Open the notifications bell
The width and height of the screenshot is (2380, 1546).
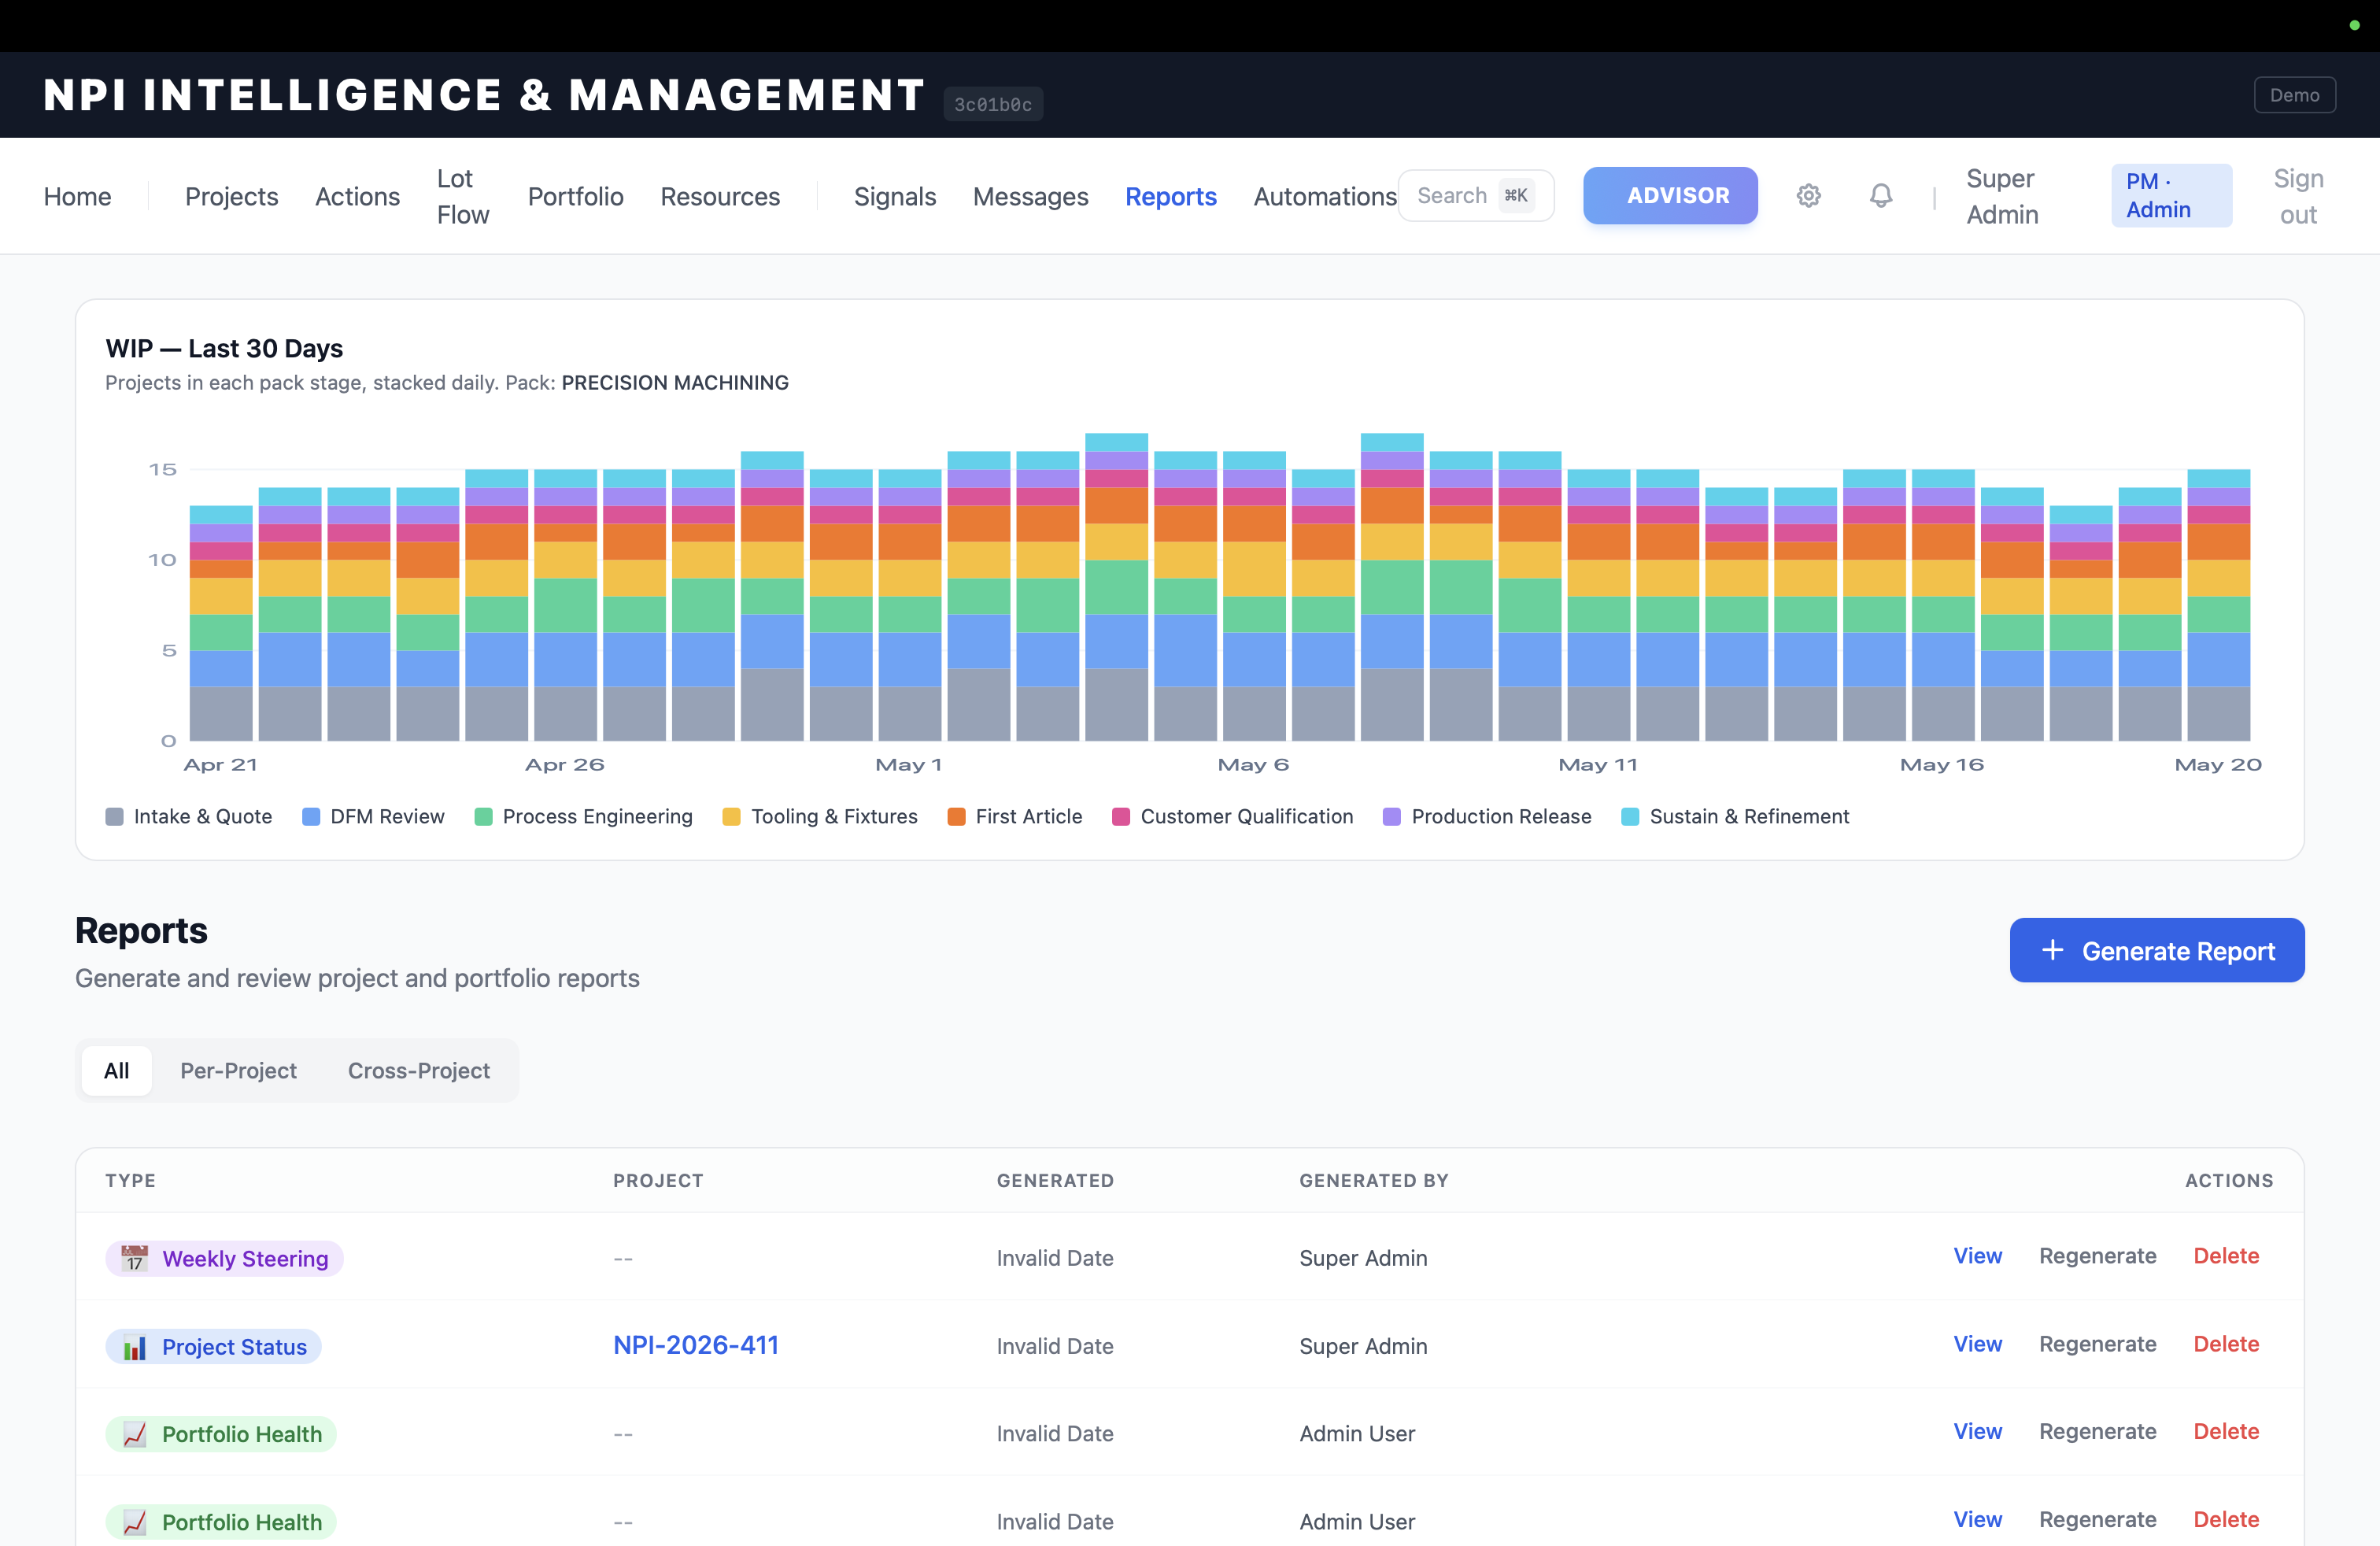[1881, 196]
